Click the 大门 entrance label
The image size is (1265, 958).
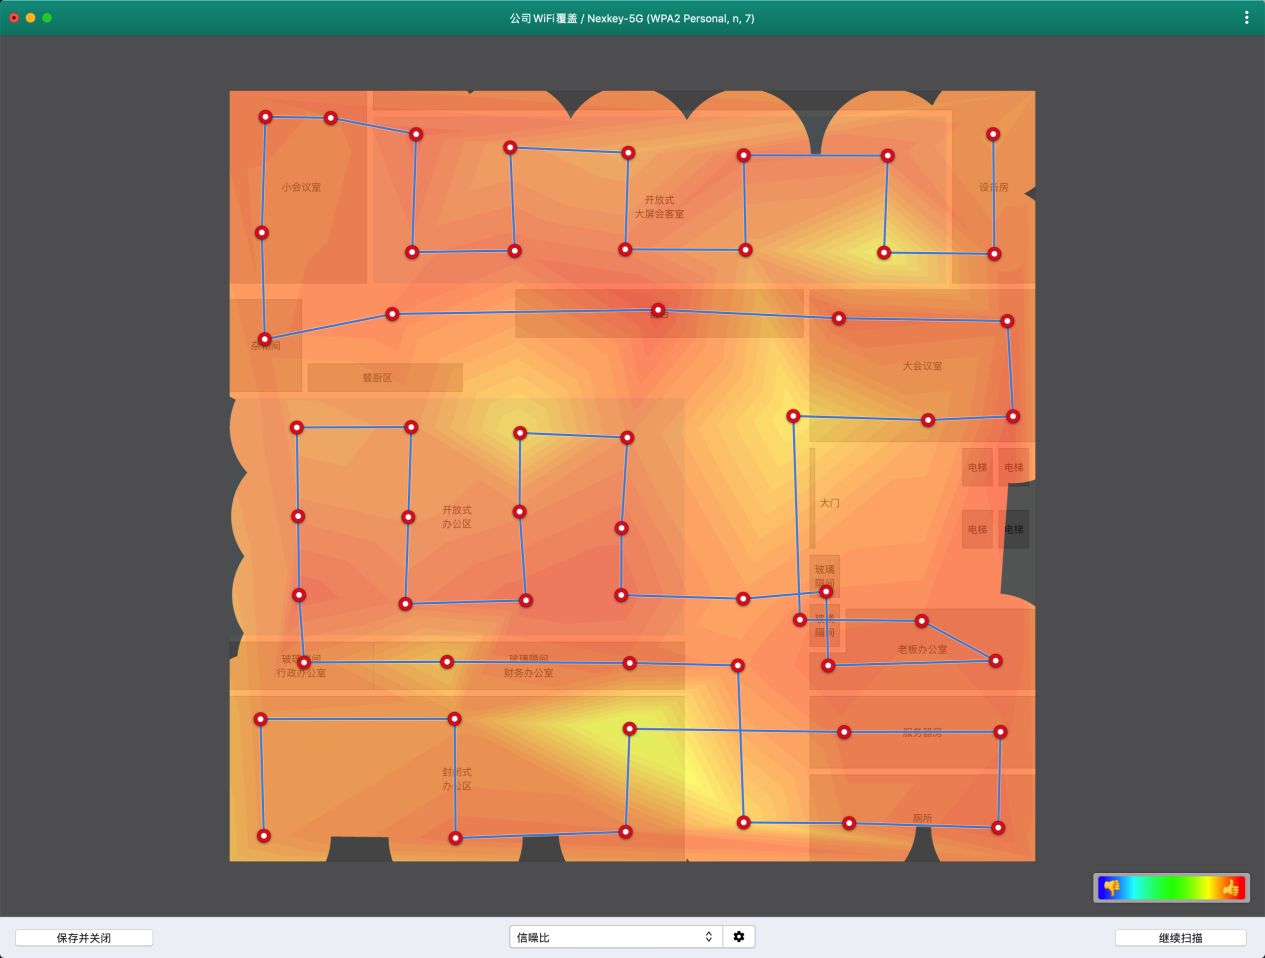point(830,503)
